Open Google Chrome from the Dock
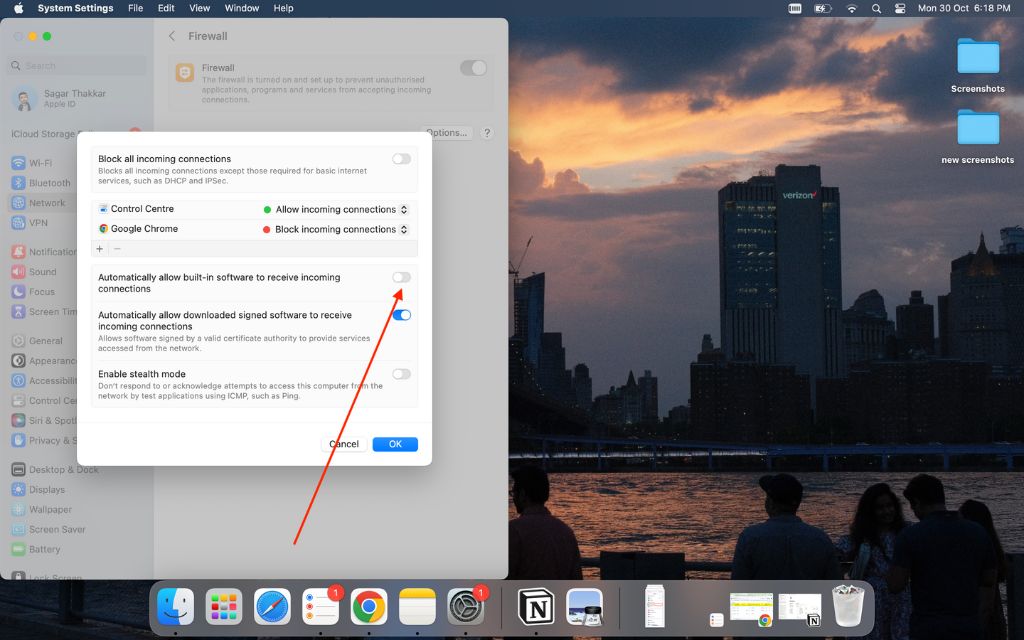 click(x=369, y=606)
